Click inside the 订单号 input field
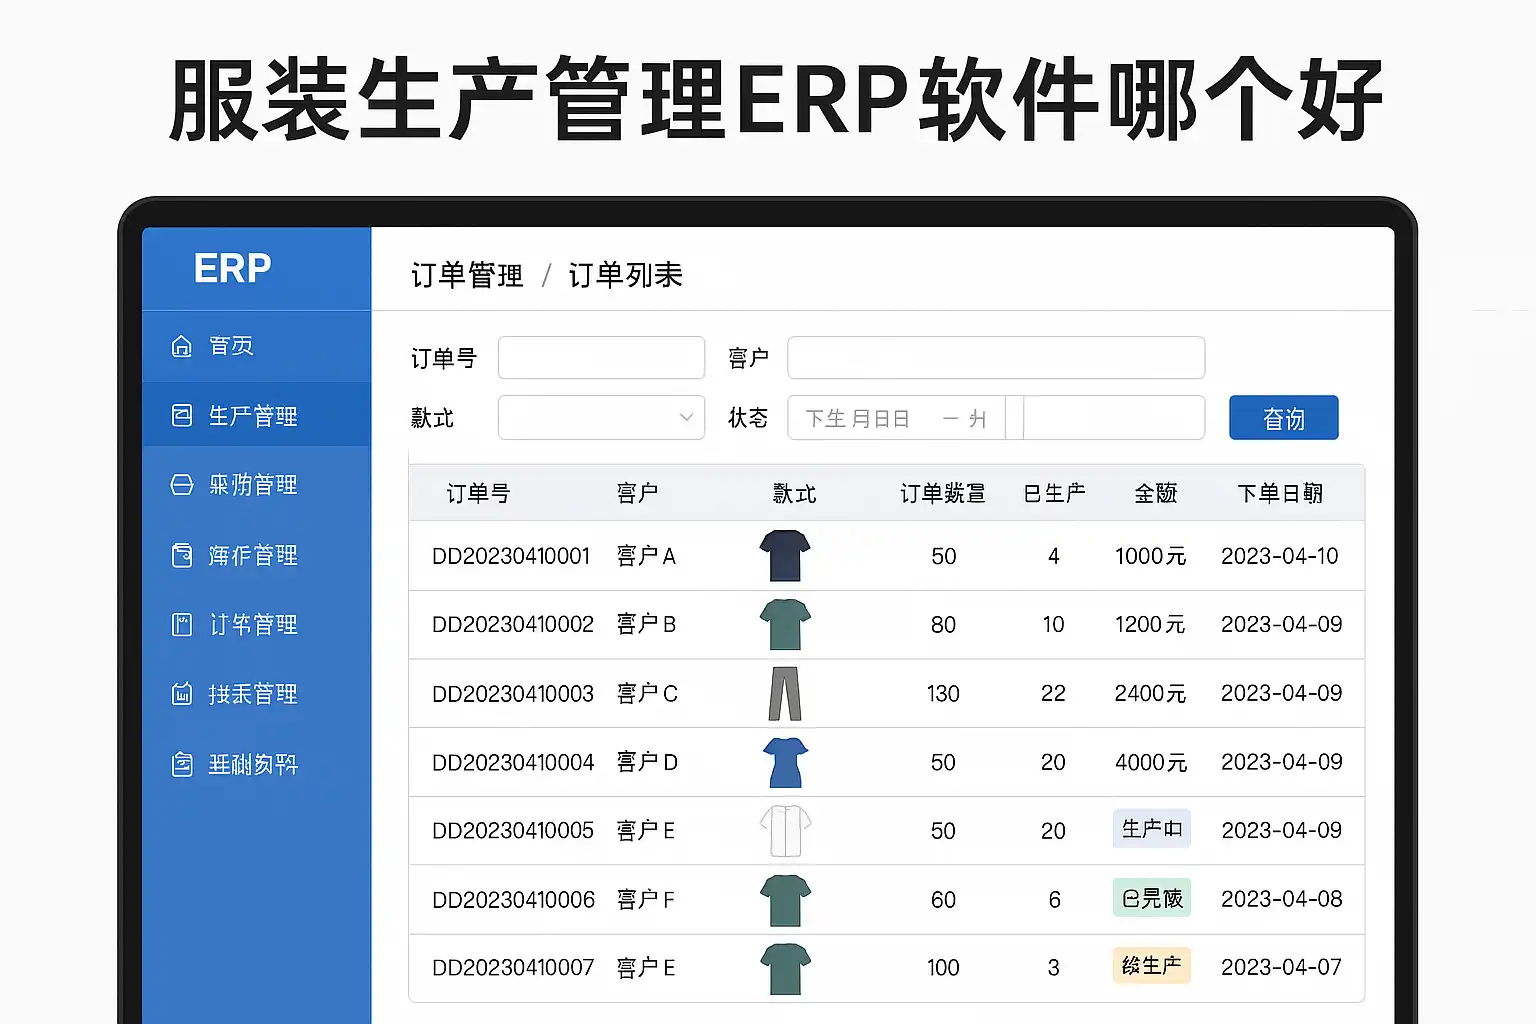 (601, 358)
